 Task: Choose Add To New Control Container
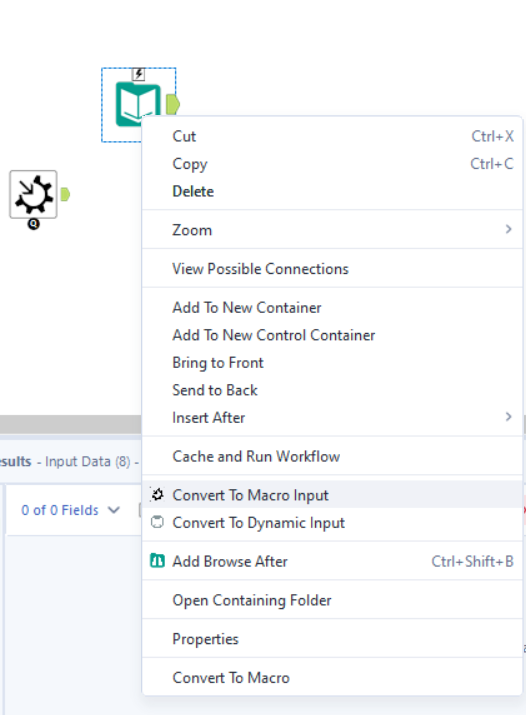coord(332,335)
